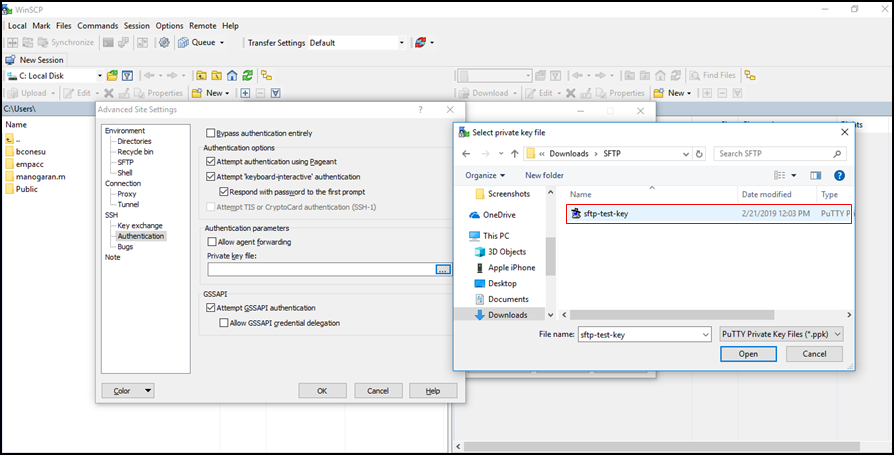Viewport: 894px width, 455px height.
Task: Click the local panel open directory icon
Action: click(112, 75)
